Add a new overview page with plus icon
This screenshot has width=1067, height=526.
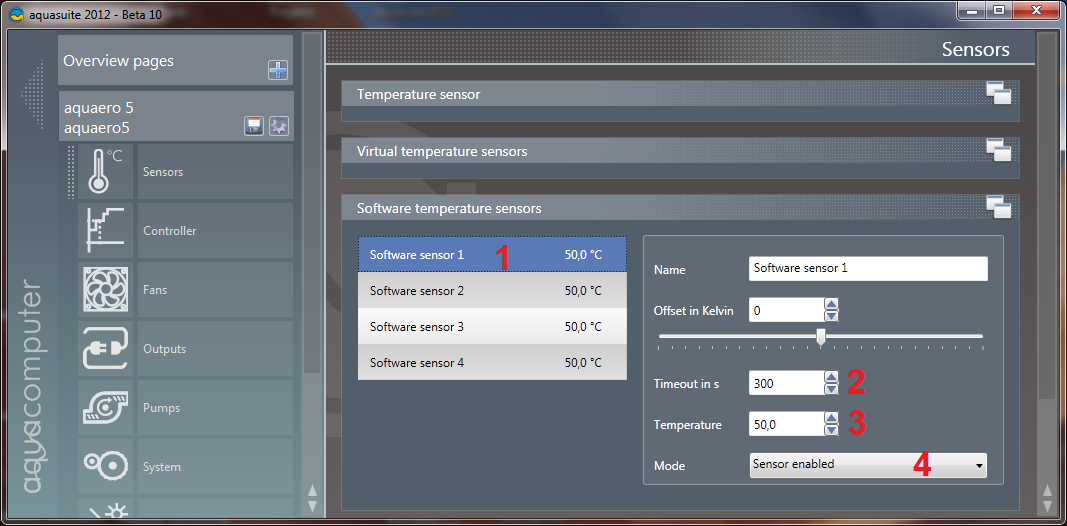(277, 70)
